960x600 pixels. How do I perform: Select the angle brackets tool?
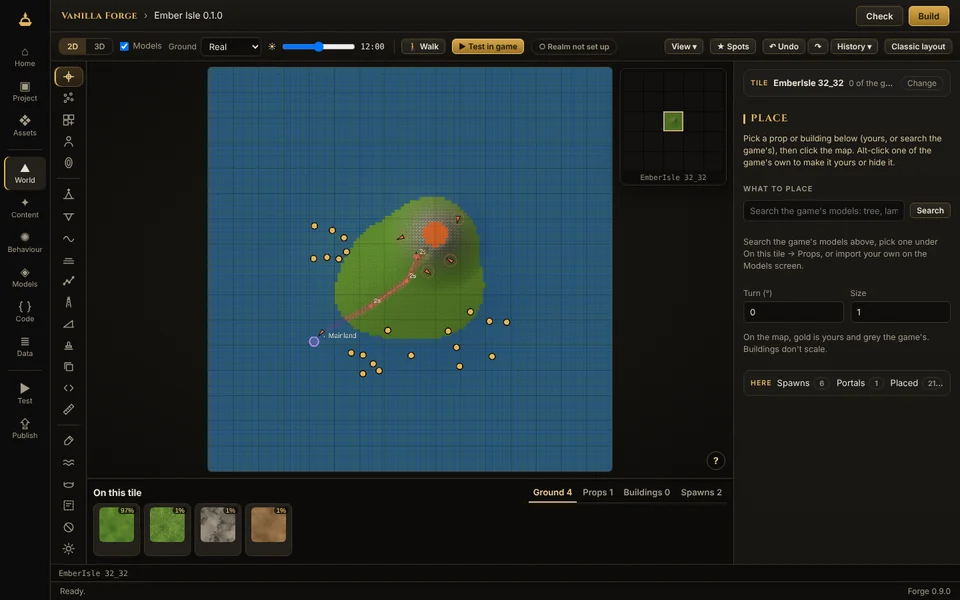69,388
